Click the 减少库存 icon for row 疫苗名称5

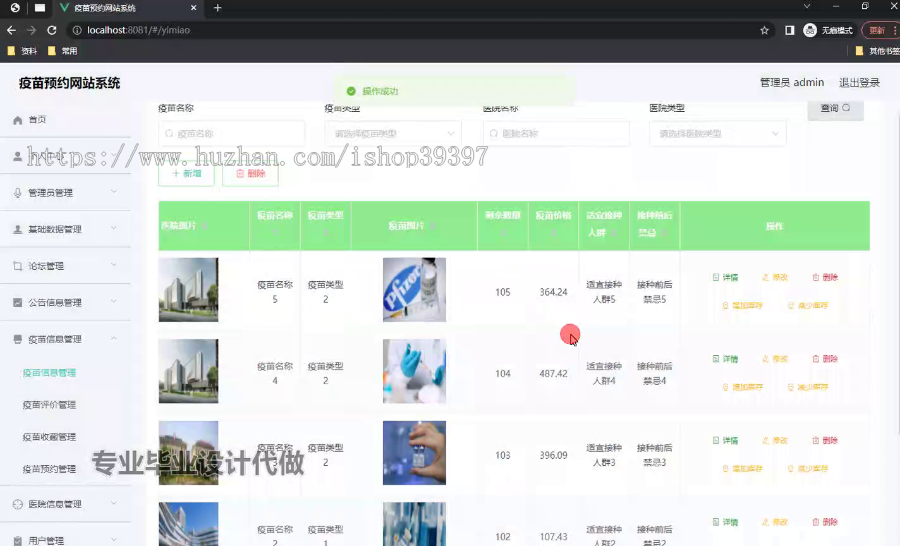[791, 305]
